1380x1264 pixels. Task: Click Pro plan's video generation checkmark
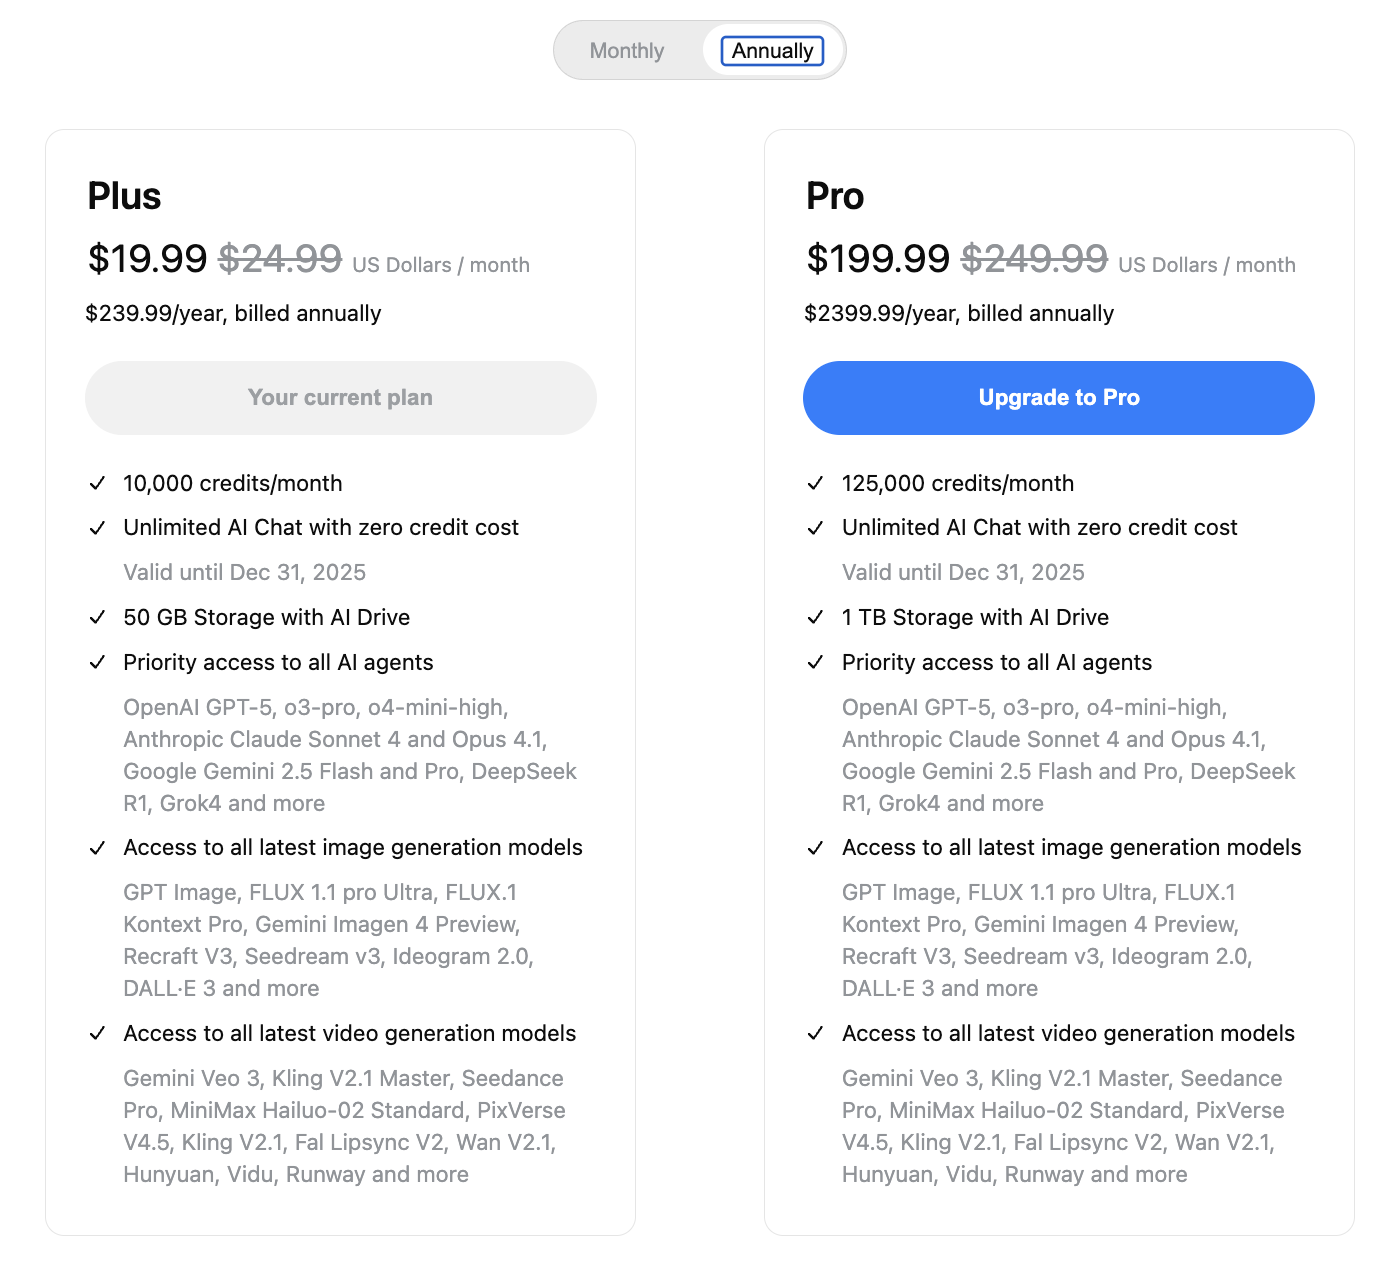(x=815, y=1034)
